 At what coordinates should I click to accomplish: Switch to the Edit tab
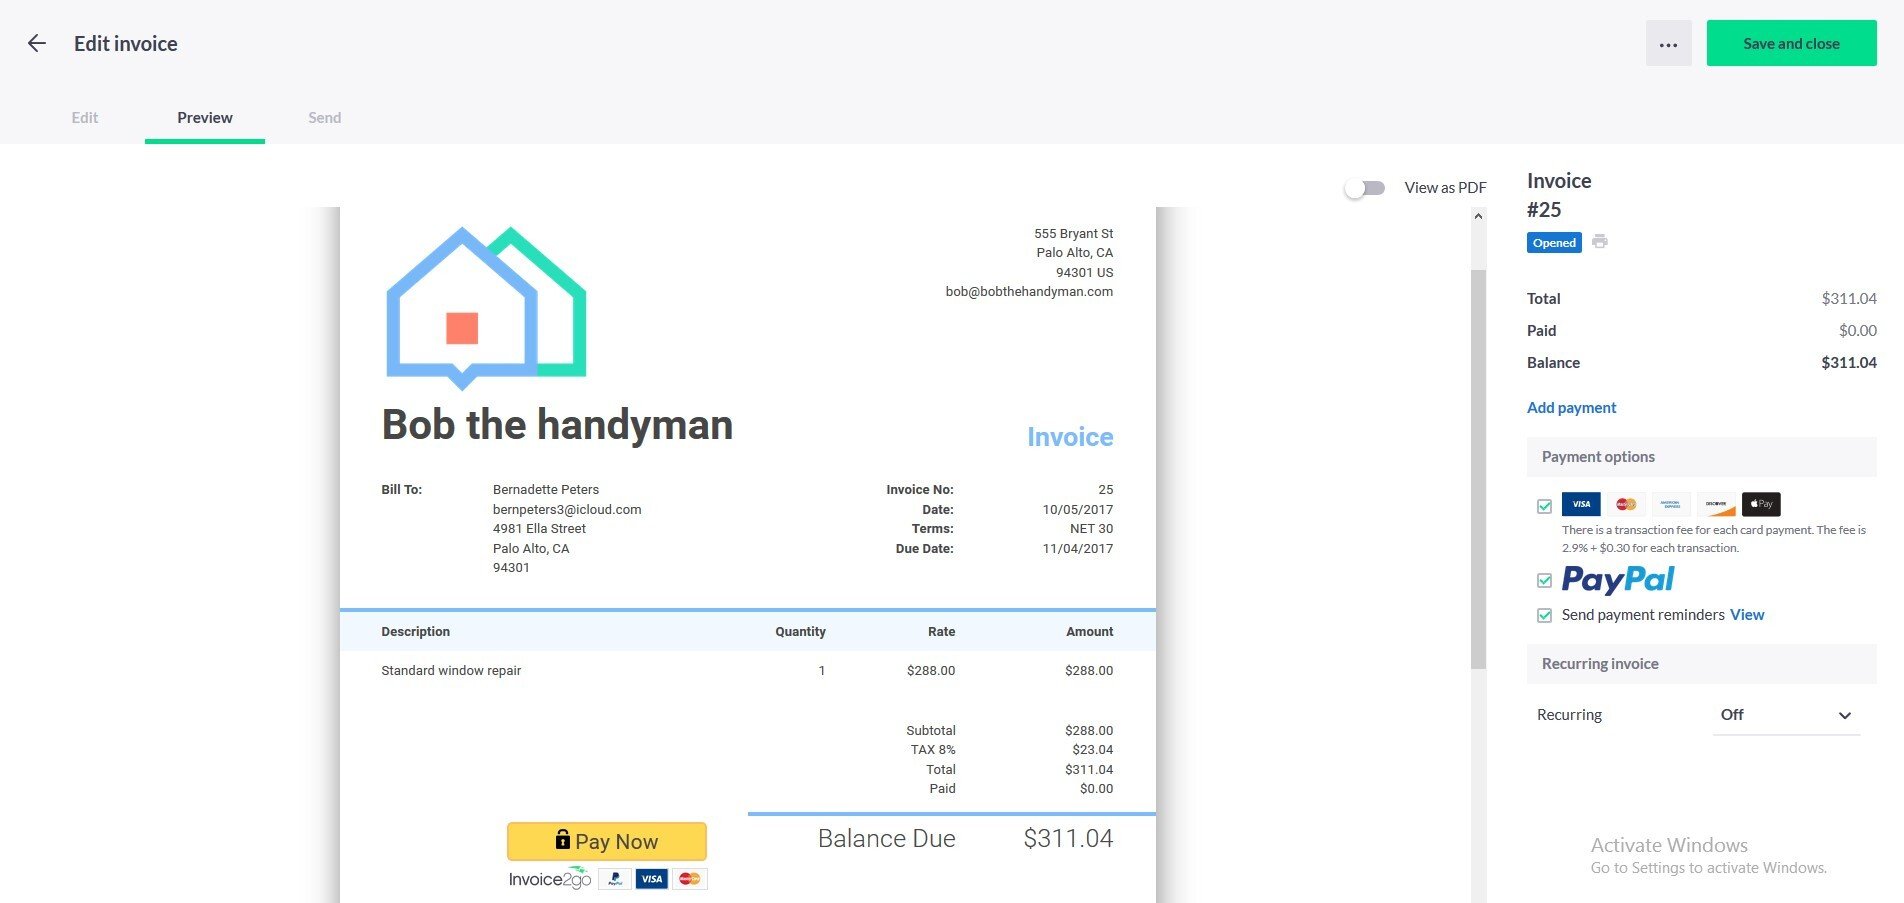(x=84, y=117)
